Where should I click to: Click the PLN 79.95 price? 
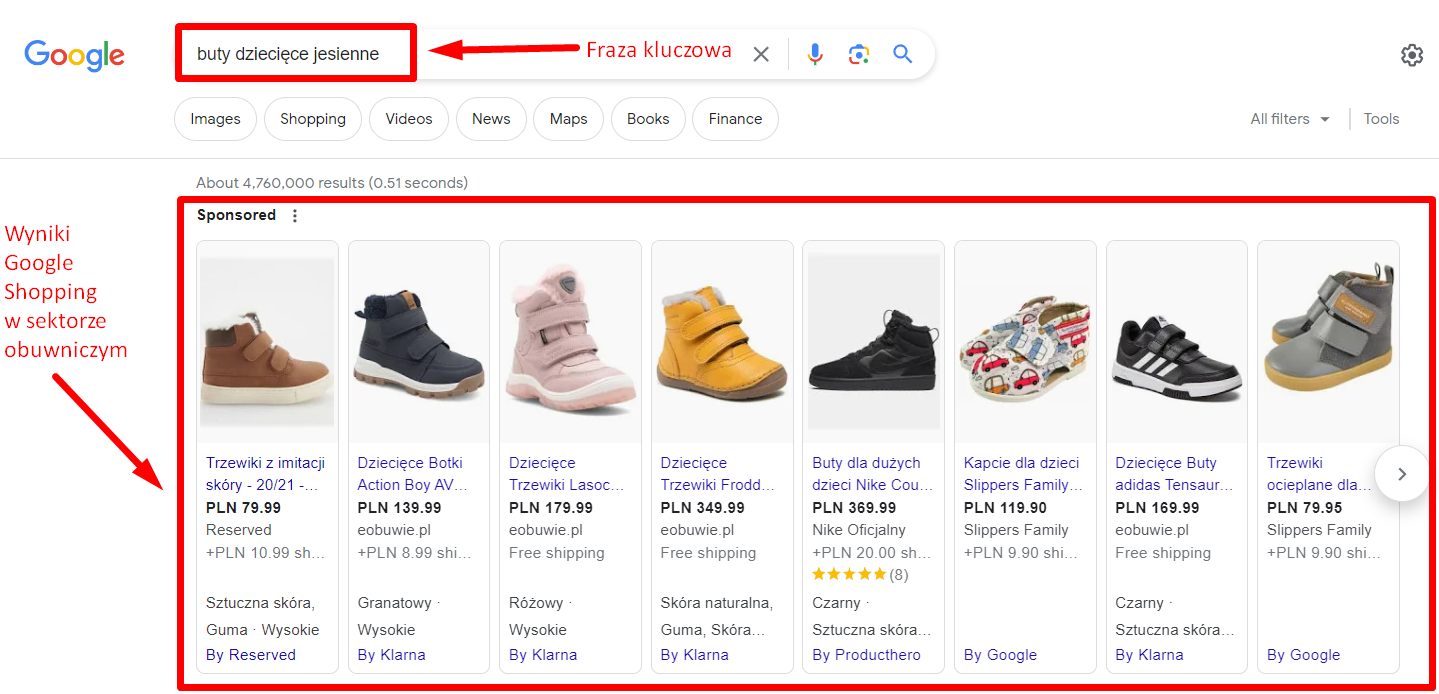click(x=1304, y=508)
